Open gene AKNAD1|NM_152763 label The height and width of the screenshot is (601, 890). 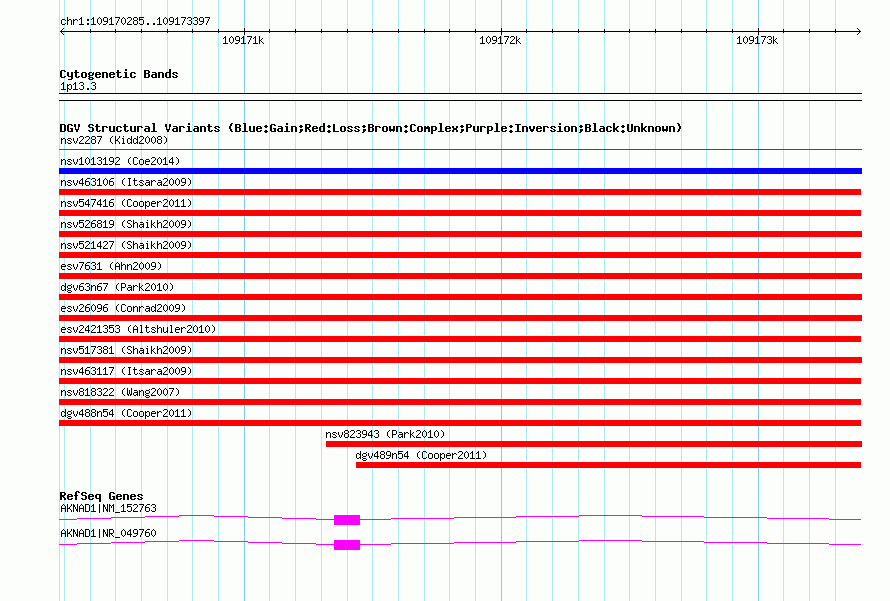108,508
